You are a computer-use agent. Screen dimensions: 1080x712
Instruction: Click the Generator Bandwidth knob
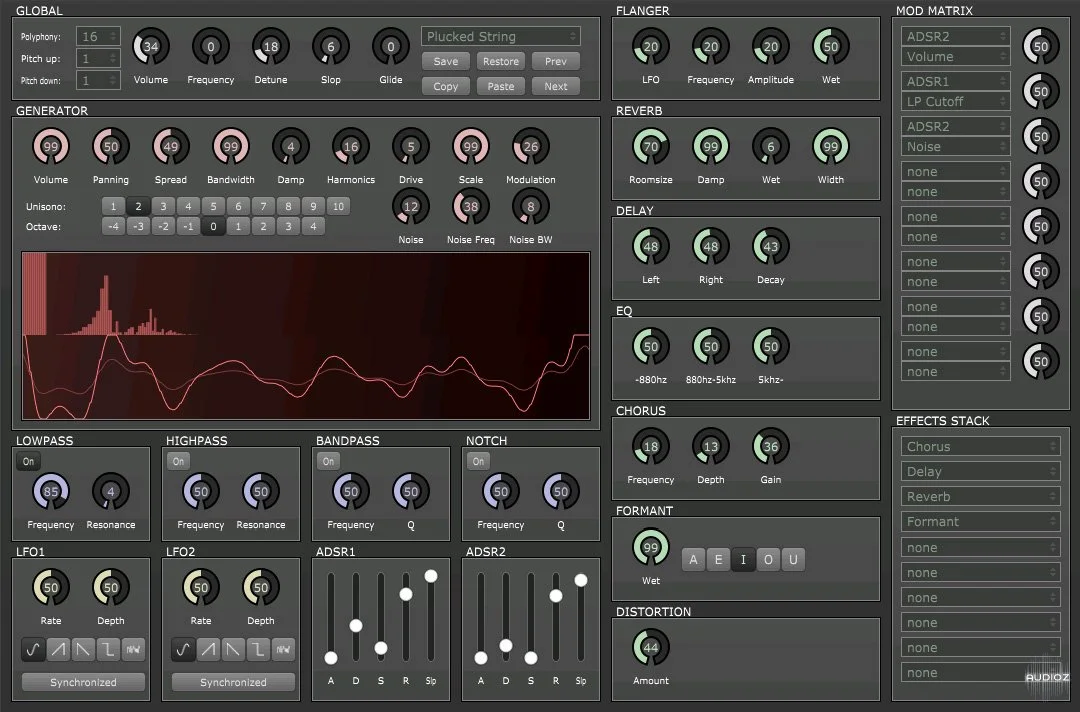(x=231, y=147)
